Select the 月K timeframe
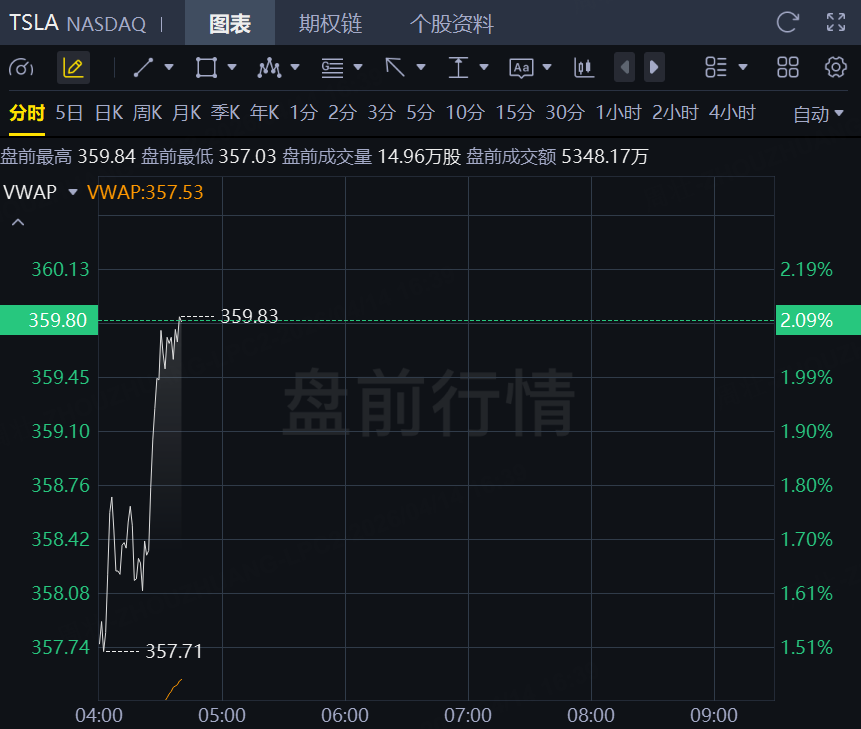 click(187, 113)
